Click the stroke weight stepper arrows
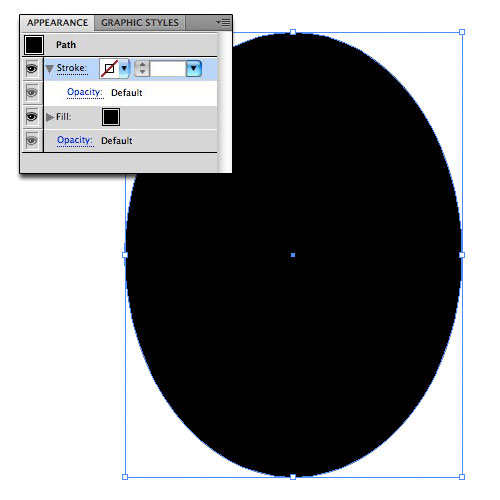This screenshot has height=500, width=500. pos(142,69)
